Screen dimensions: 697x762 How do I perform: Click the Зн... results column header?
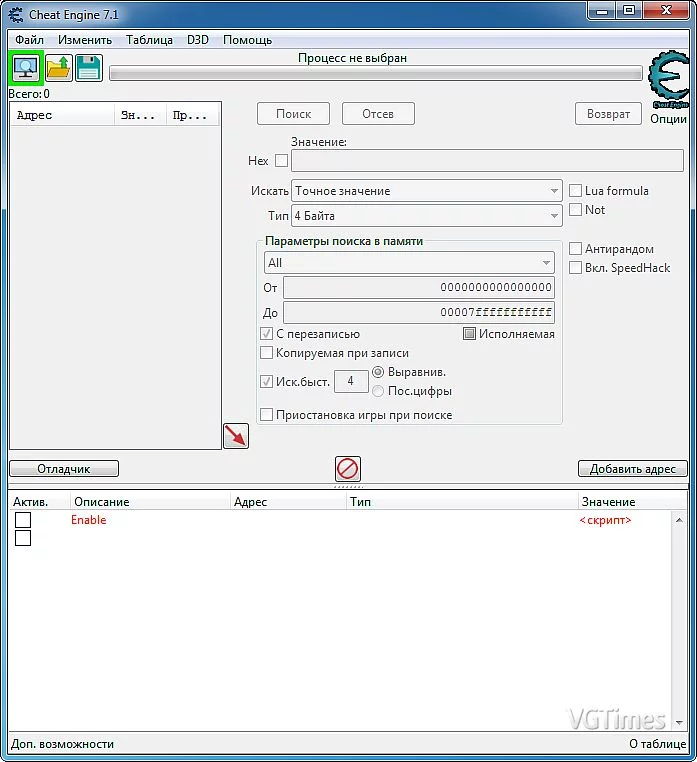coord(140,115)
